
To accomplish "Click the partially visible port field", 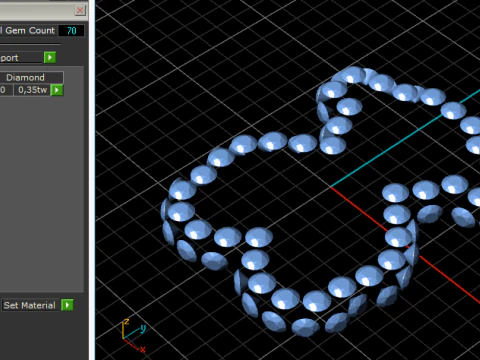I will [21, 58].
